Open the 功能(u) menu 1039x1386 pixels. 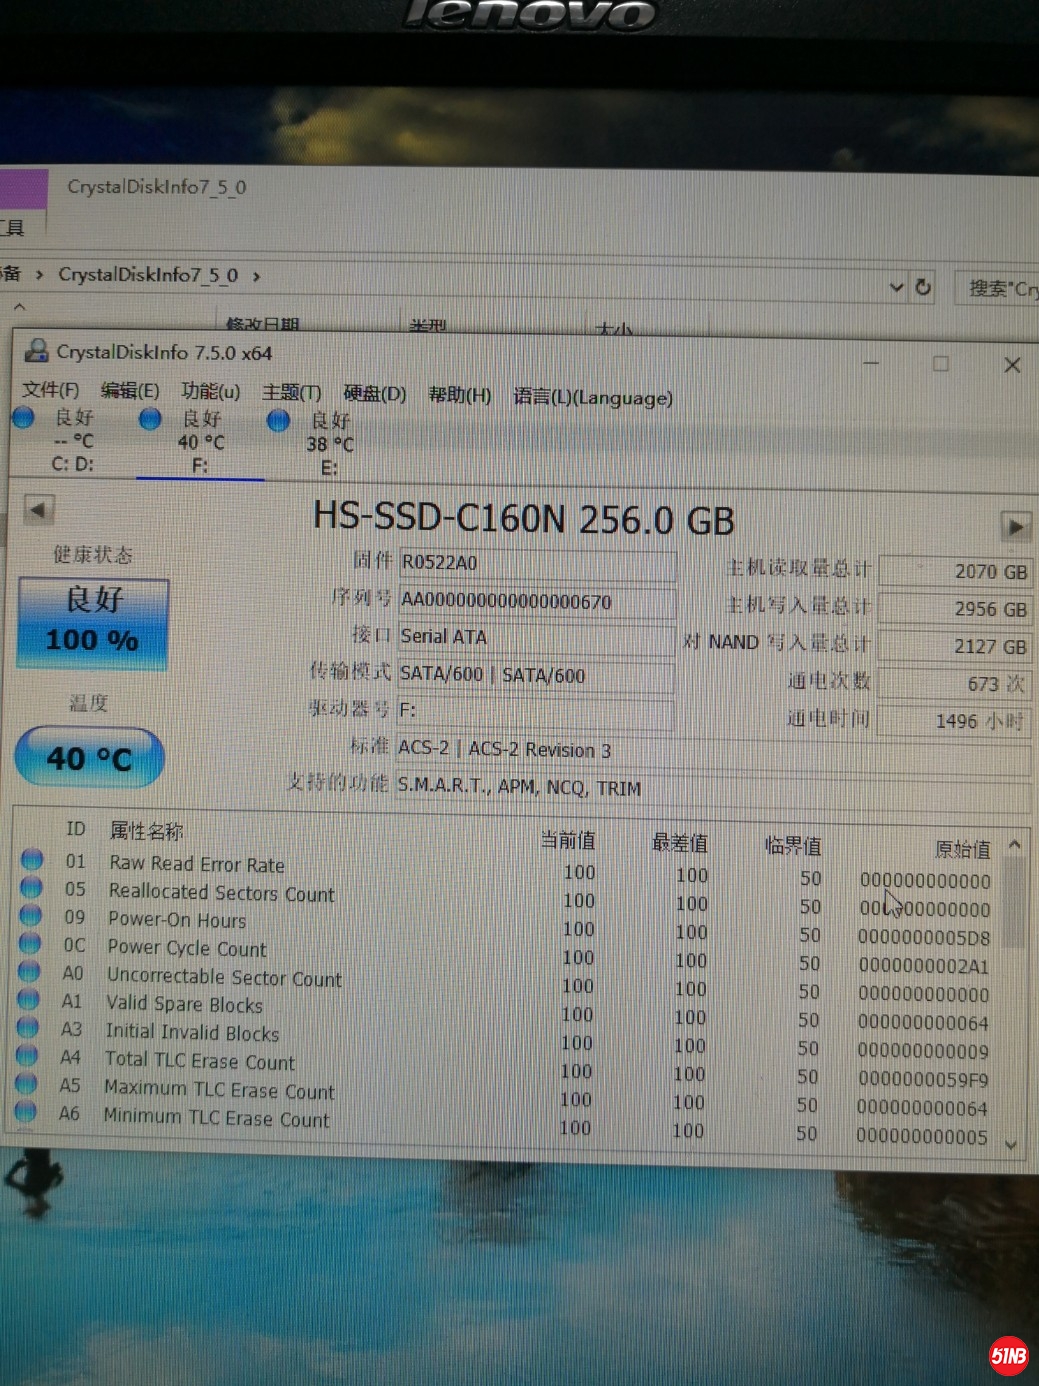pyautogui.click(x=210, y=391)
